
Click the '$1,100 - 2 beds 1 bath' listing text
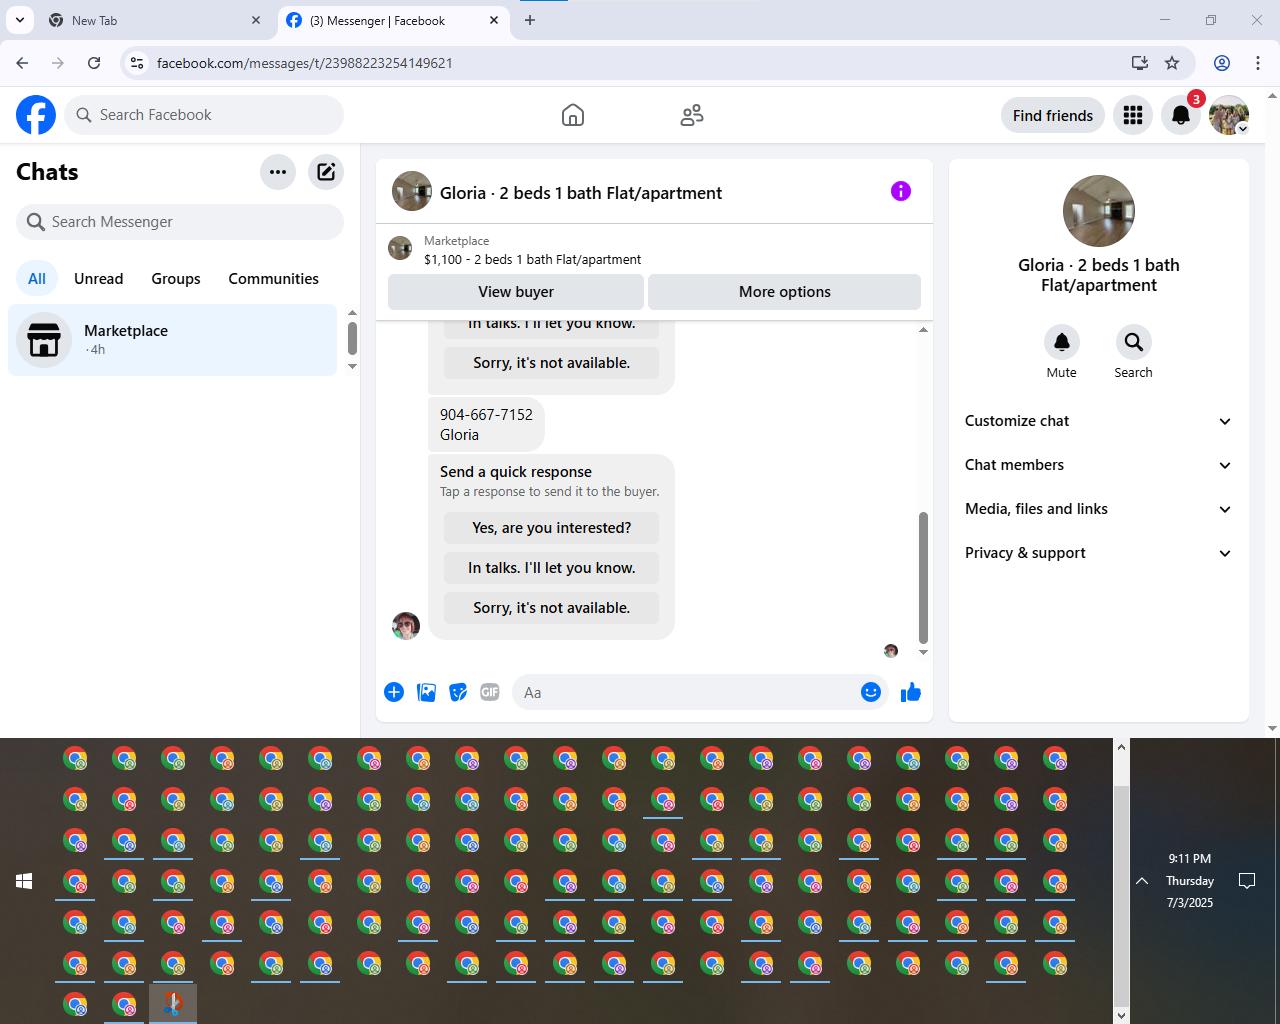point(533,259)
